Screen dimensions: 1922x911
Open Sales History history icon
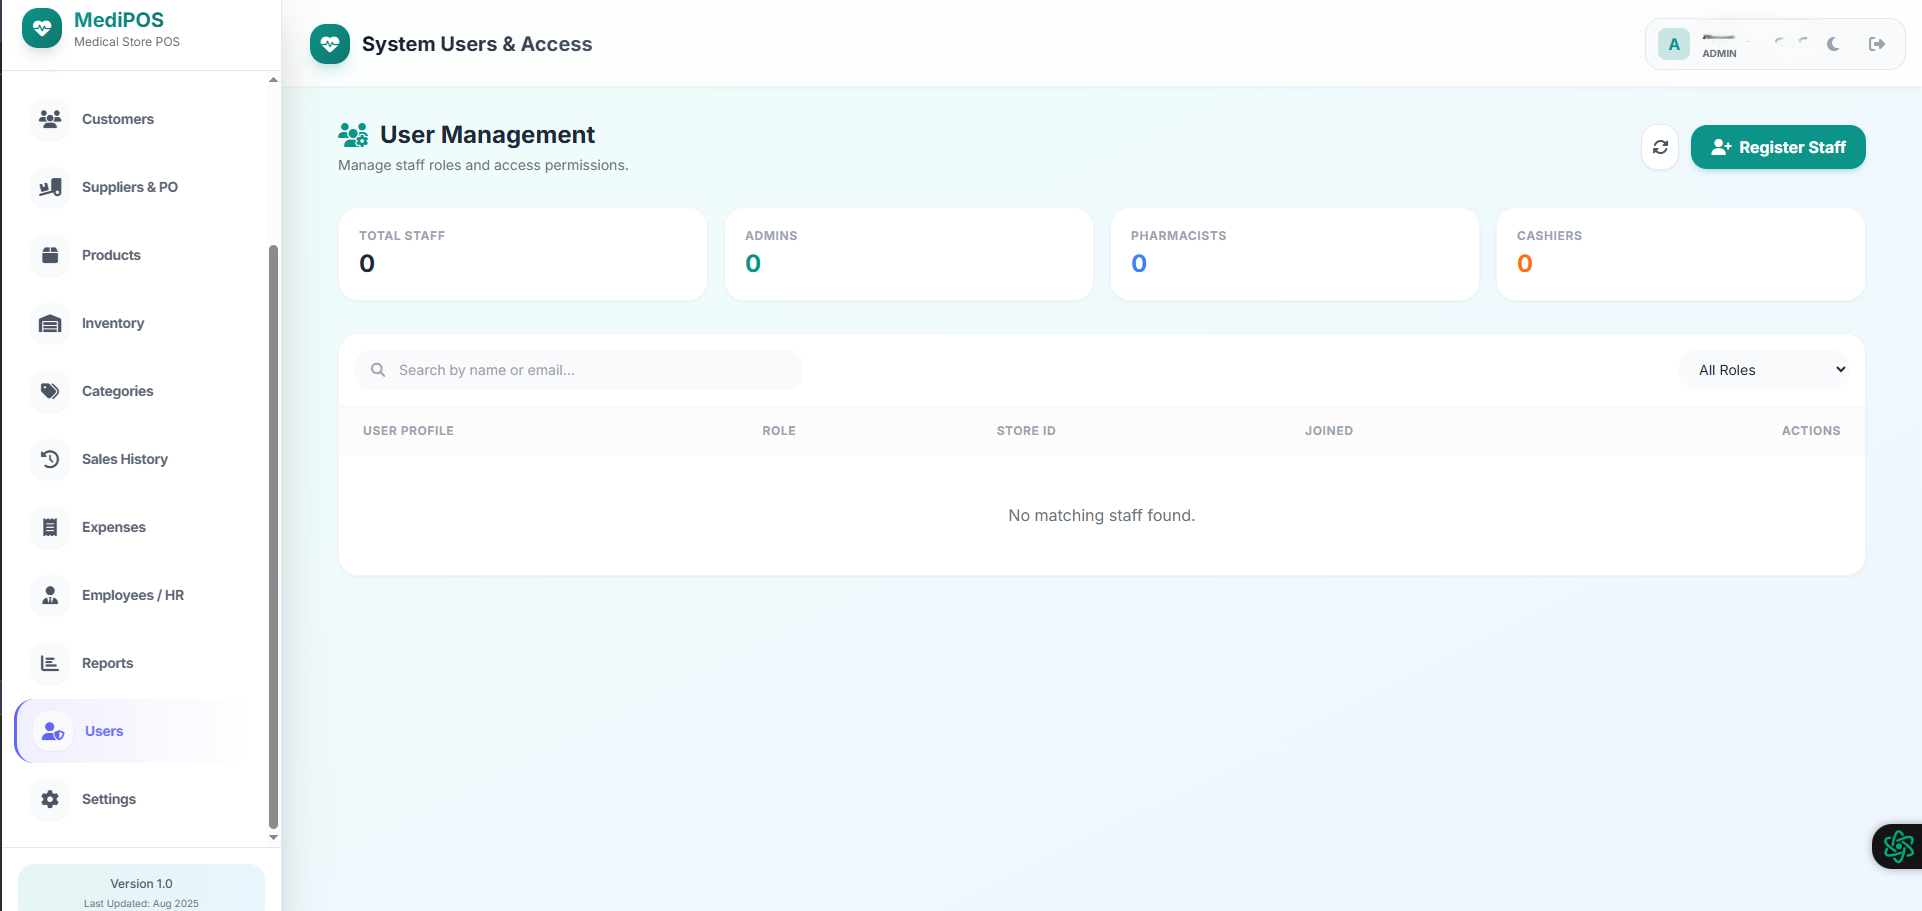coord(50,459)
